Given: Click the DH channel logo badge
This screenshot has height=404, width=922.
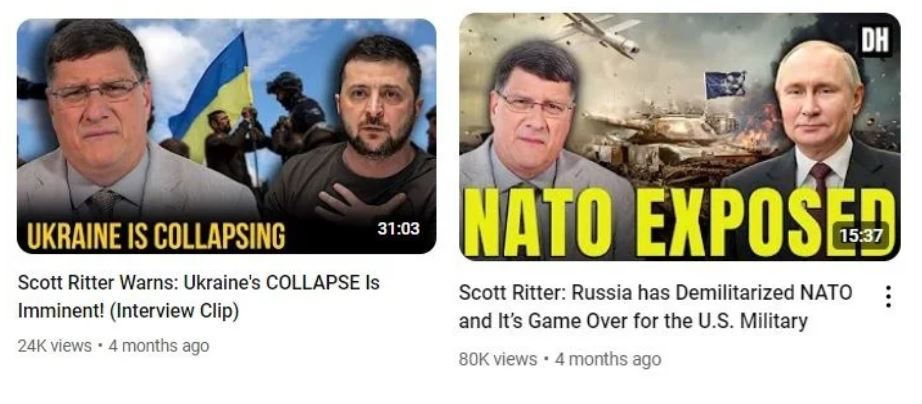Looking at the screenshot, I should click(875, 40).
